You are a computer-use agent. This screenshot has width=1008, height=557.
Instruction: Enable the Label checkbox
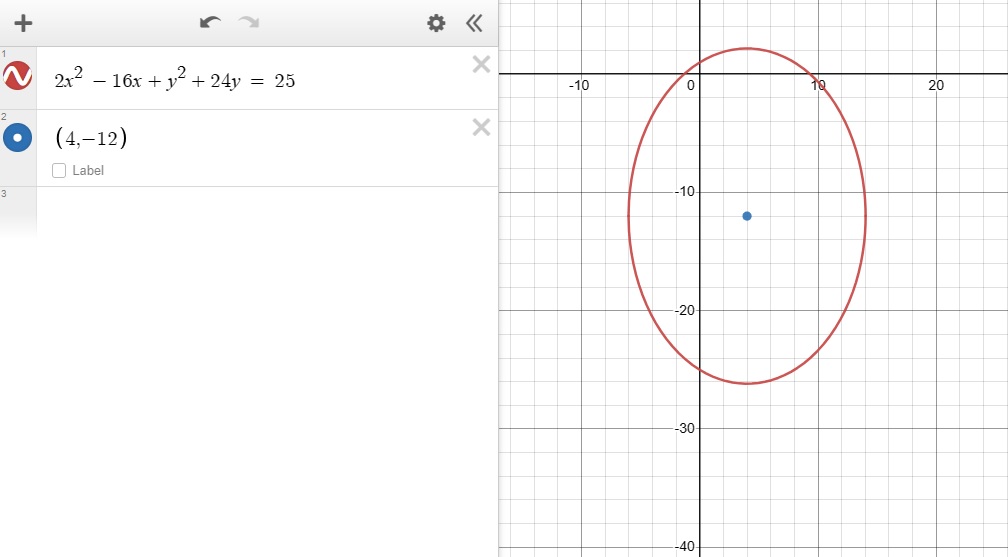coord(59,170)
